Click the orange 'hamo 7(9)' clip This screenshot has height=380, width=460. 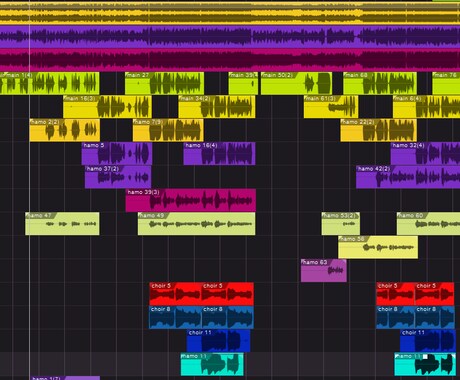(x=168, y=130)
